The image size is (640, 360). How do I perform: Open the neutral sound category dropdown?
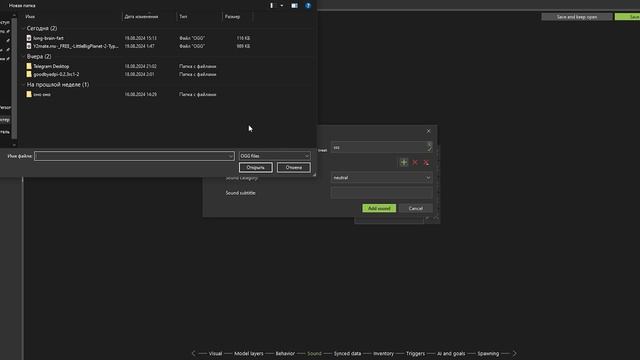pos(382,178)
